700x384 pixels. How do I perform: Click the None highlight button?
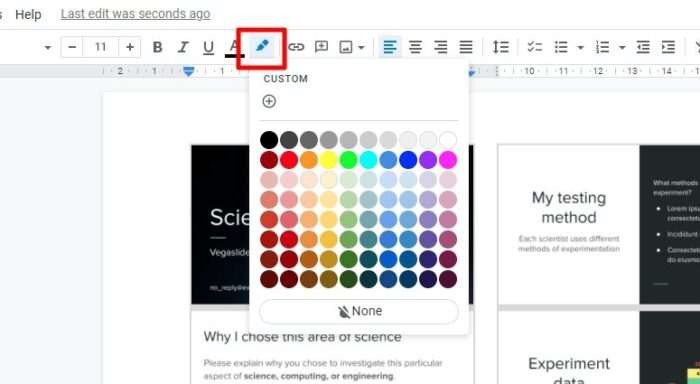pyautogui.click(x=359, y=311)
